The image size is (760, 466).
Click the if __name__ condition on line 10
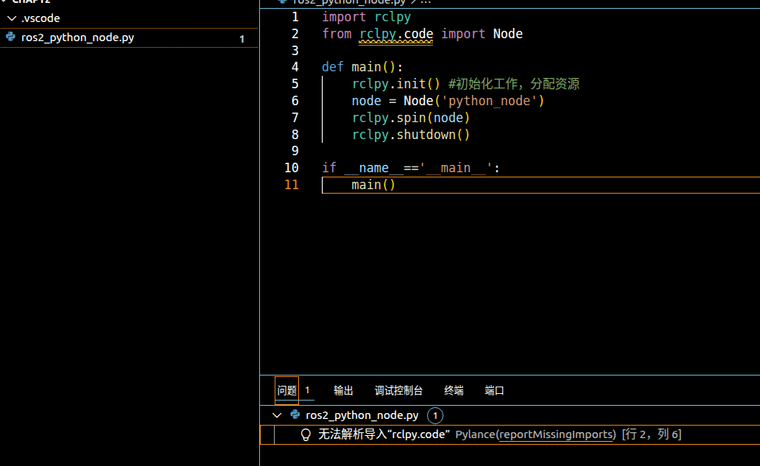[x=411, y=168]
